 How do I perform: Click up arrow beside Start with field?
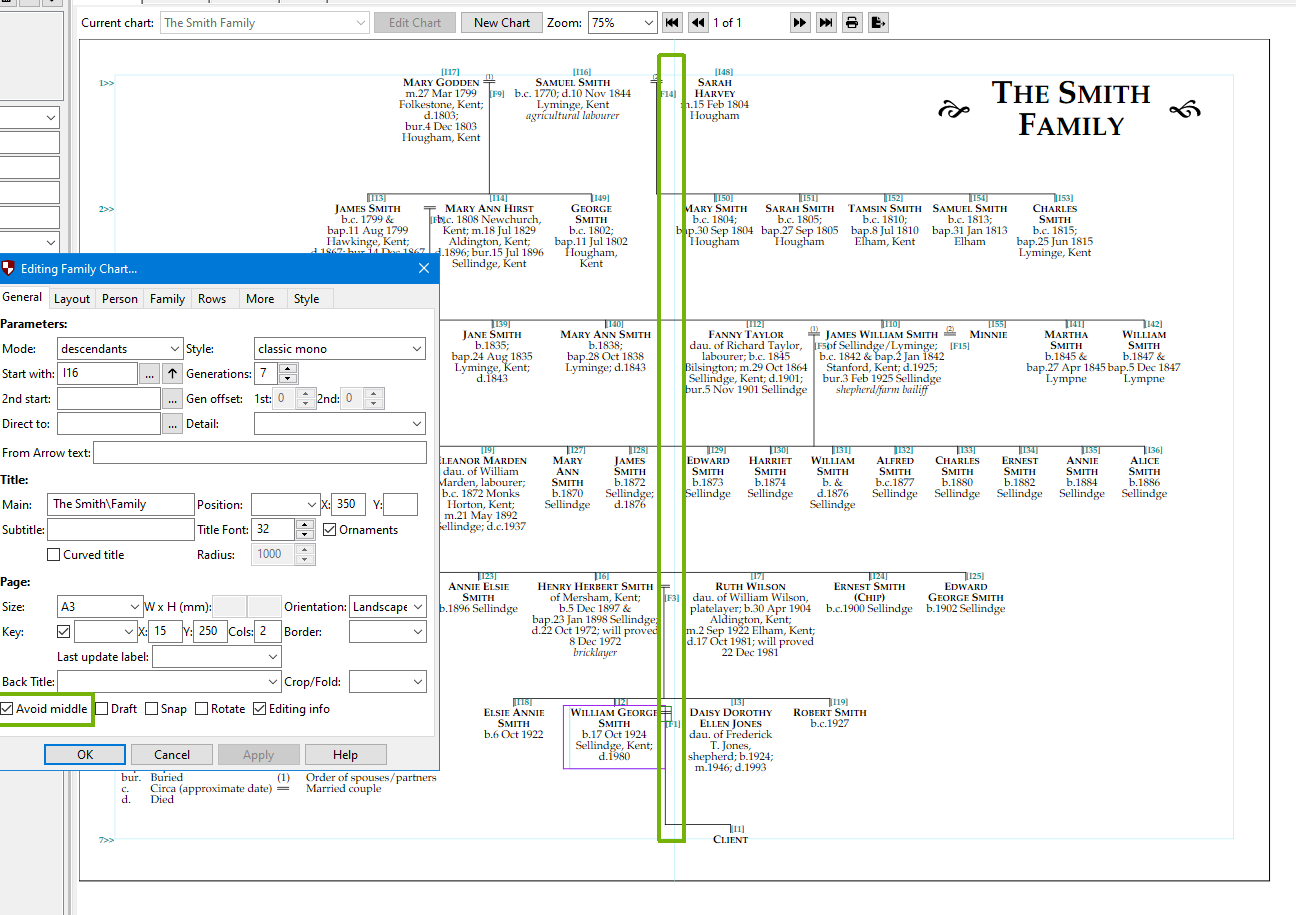point(173,374)
